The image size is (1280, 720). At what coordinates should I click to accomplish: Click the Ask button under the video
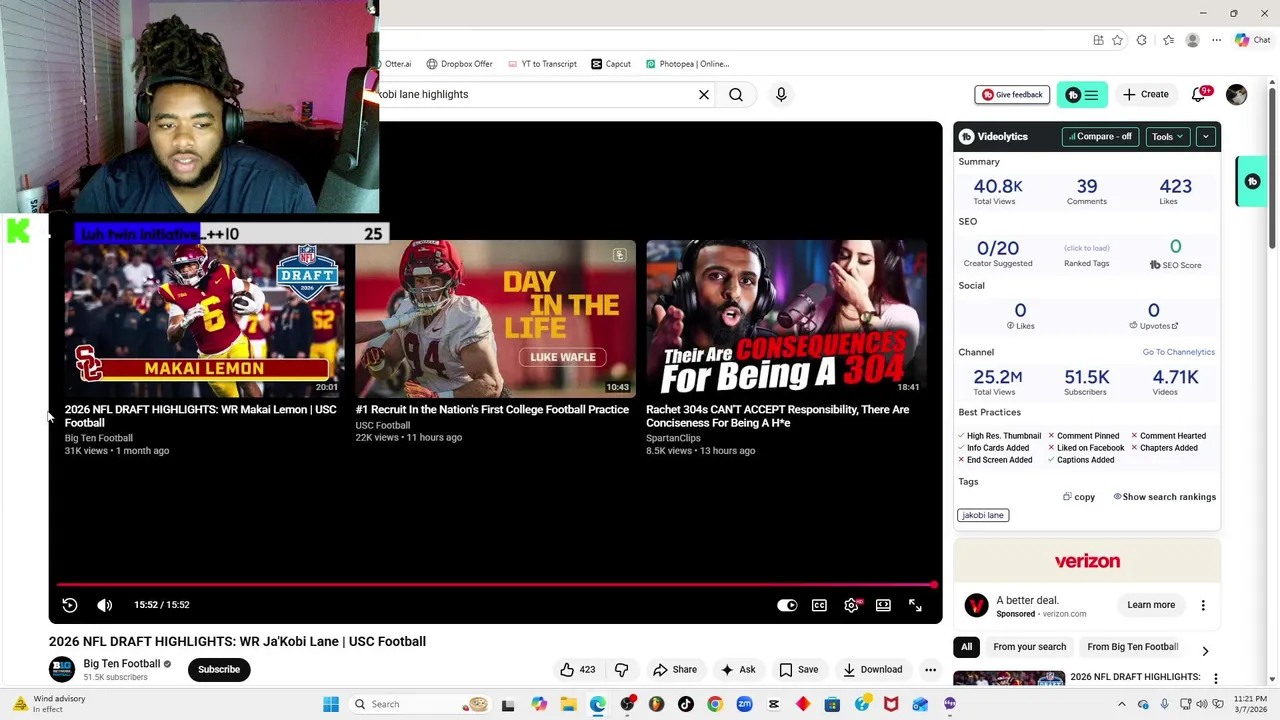(738, 670)
